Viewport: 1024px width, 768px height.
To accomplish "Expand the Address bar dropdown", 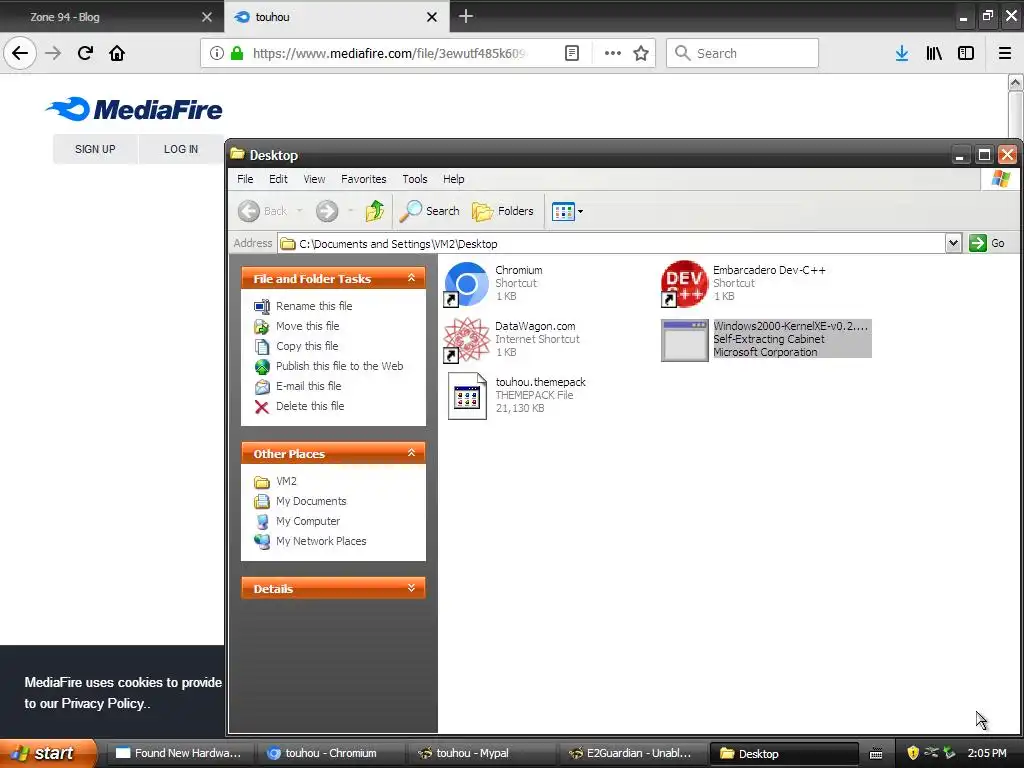I will coord(953,243).
